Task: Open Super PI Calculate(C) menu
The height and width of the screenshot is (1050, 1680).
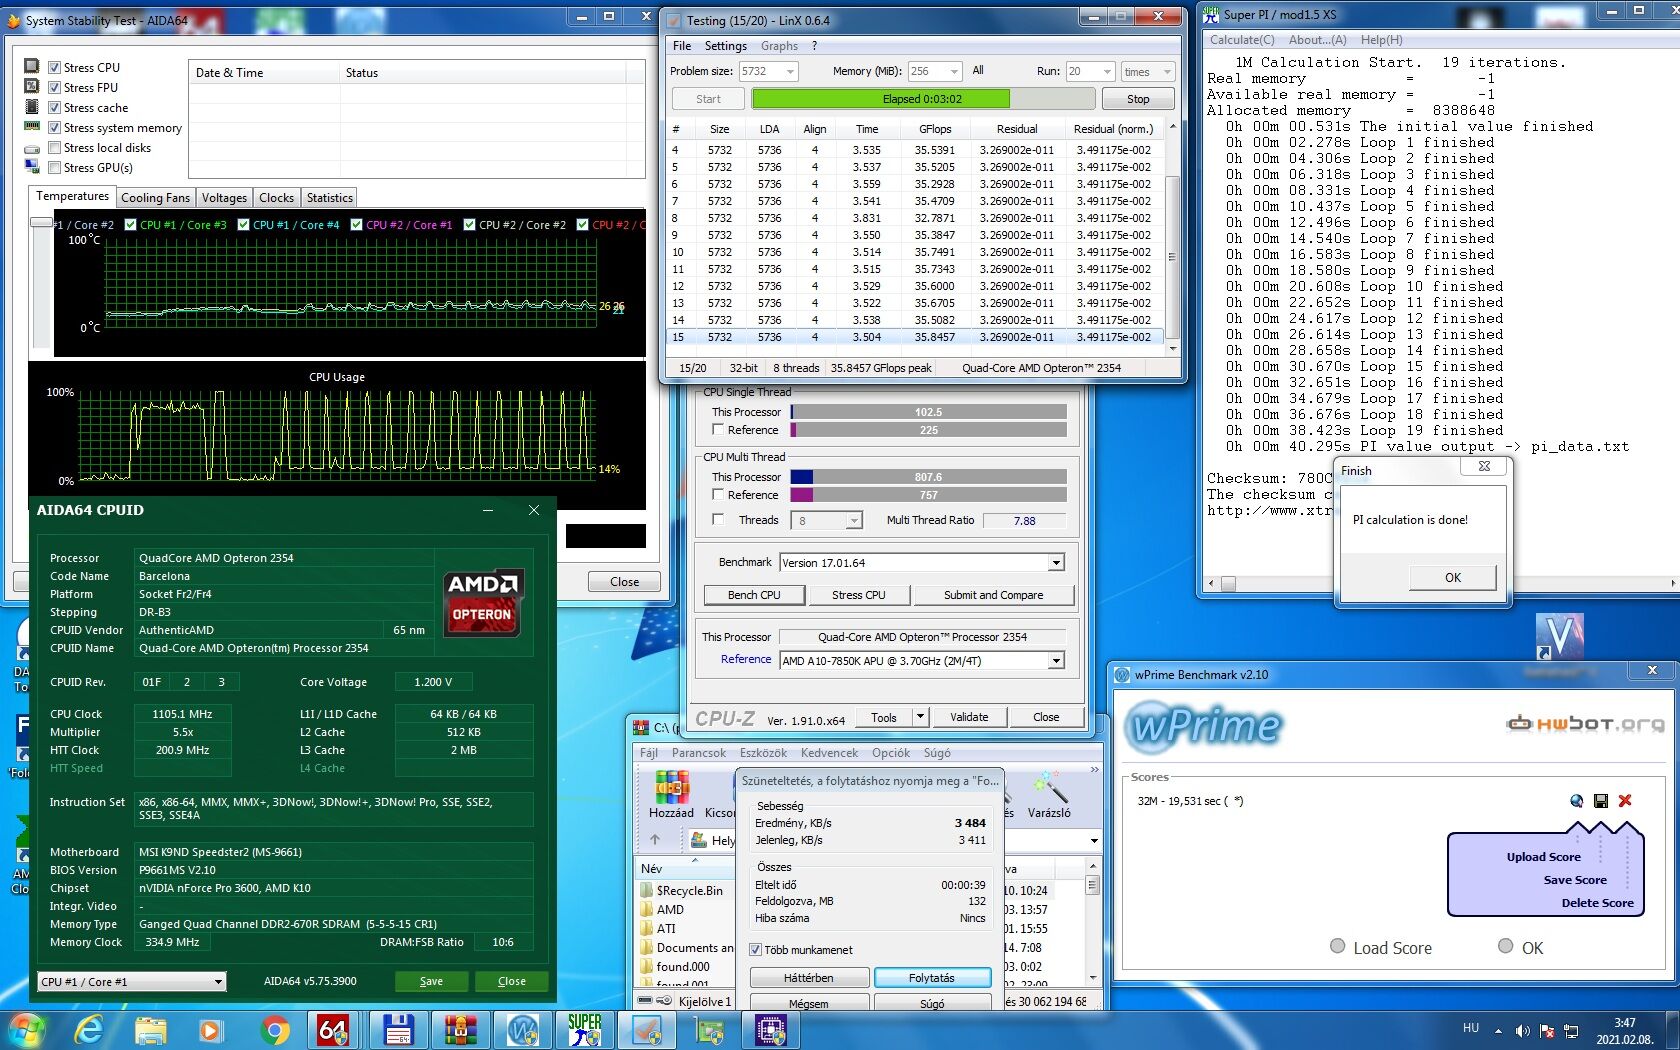Action: [x=1242, y=40]
